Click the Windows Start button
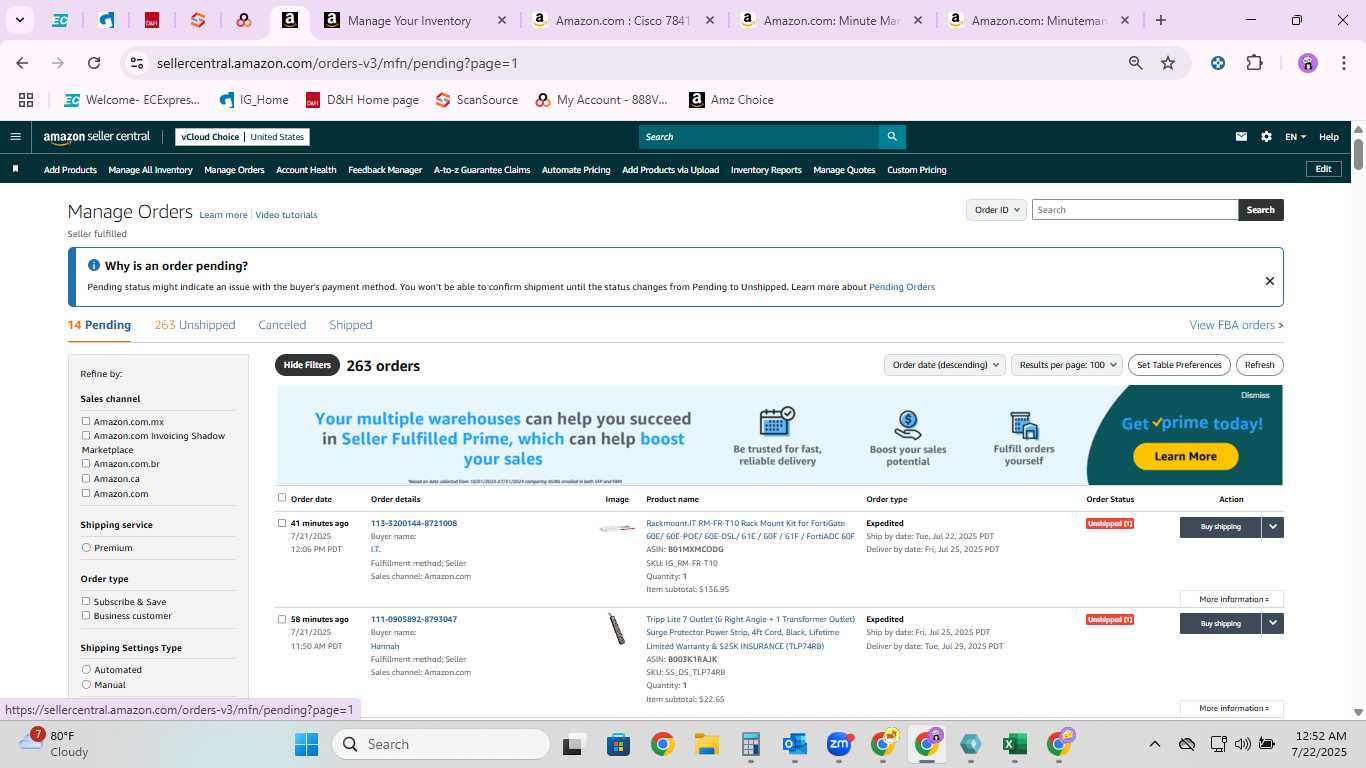 tap(306, 744)
